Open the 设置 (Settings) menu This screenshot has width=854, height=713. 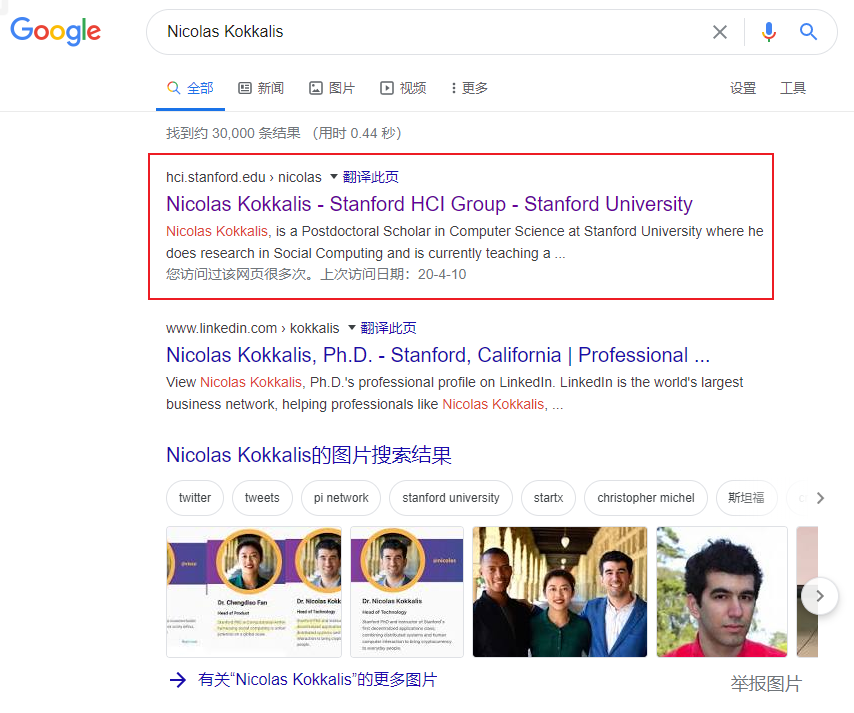pyautogui.click(x=743, y=88)
